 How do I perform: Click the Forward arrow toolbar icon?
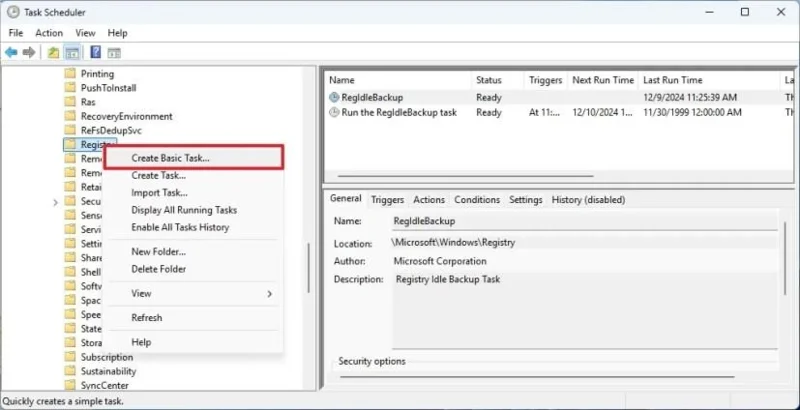click(x=29, y=52)
